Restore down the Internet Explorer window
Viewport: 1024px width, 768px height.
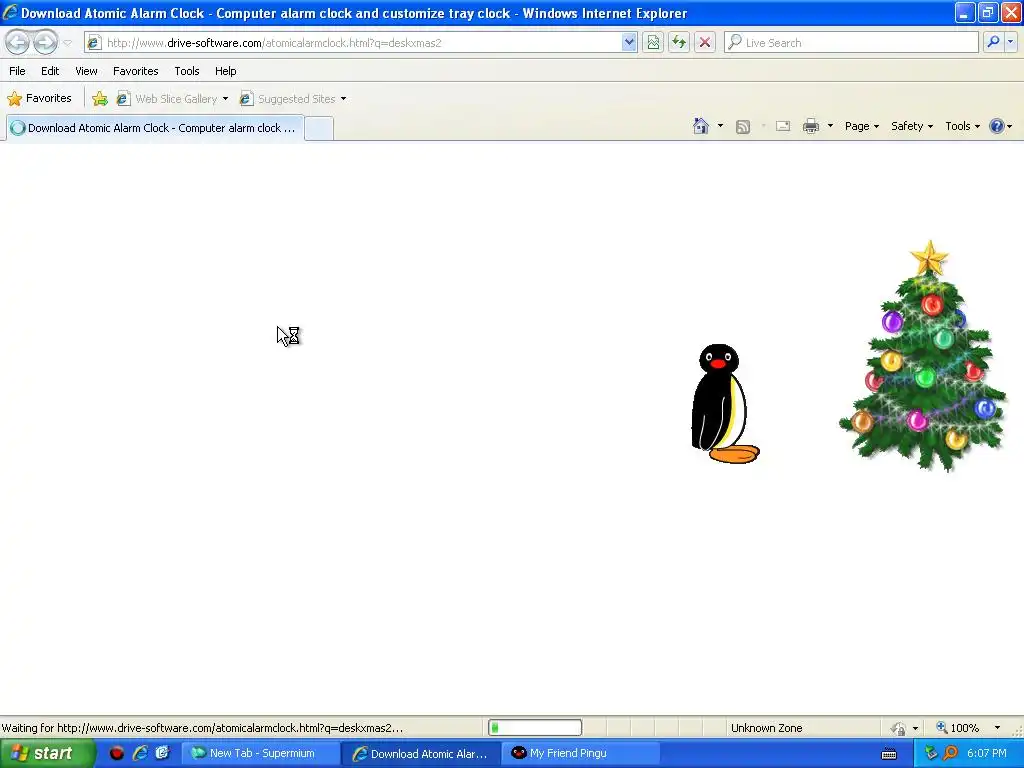point(987,12)
